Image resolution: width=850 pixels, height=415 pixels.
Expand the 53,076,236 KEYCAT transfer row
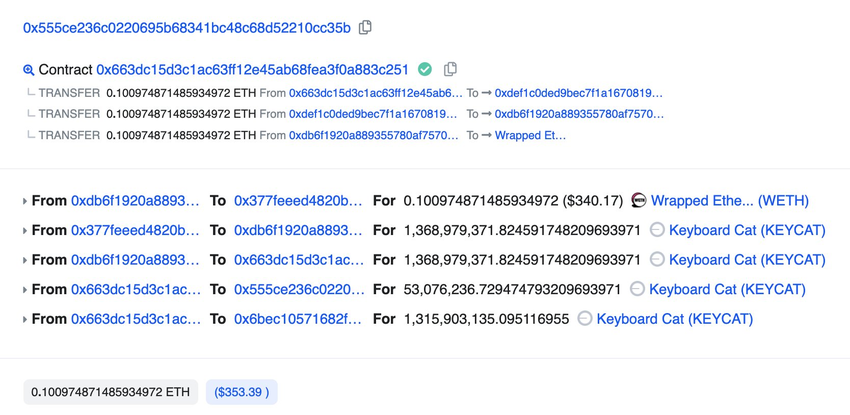pos(25,290)
